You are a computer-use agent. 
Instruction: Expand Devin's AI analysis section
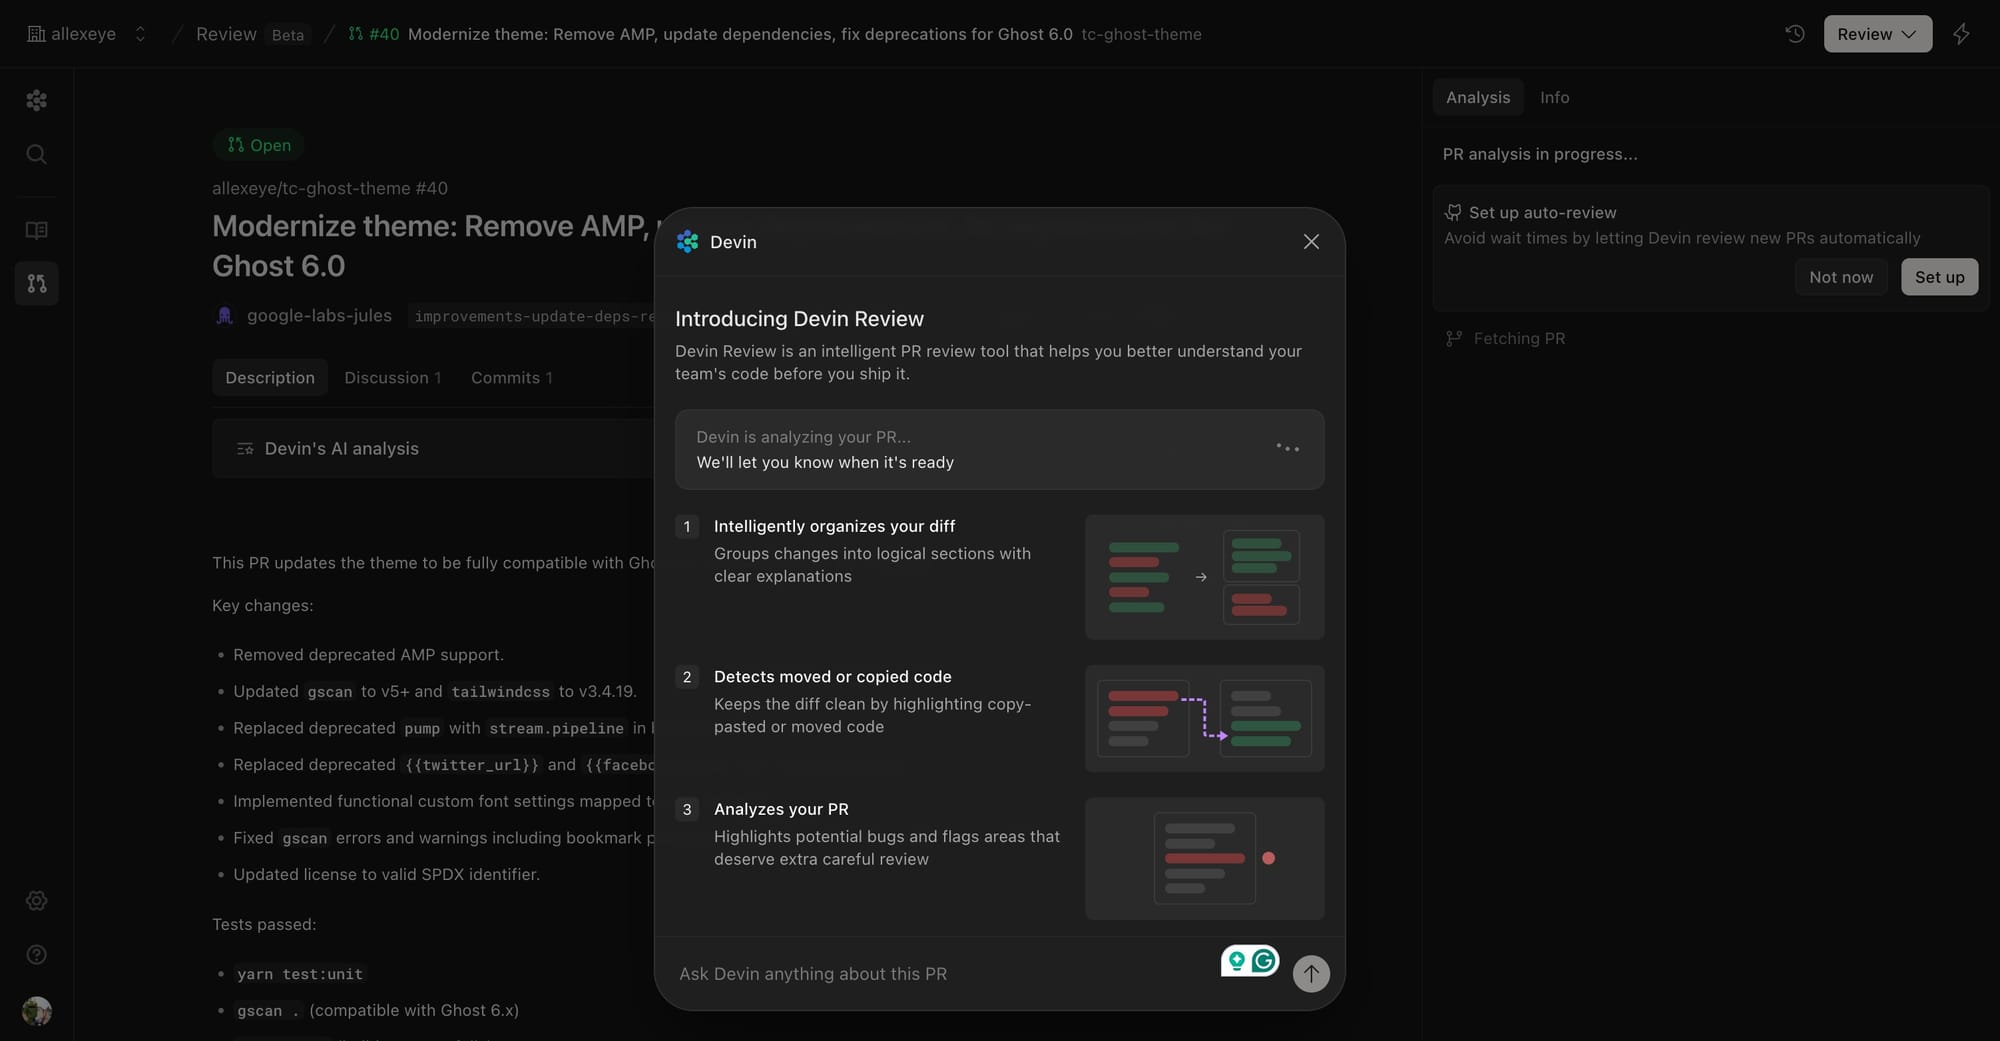point(341,449)
